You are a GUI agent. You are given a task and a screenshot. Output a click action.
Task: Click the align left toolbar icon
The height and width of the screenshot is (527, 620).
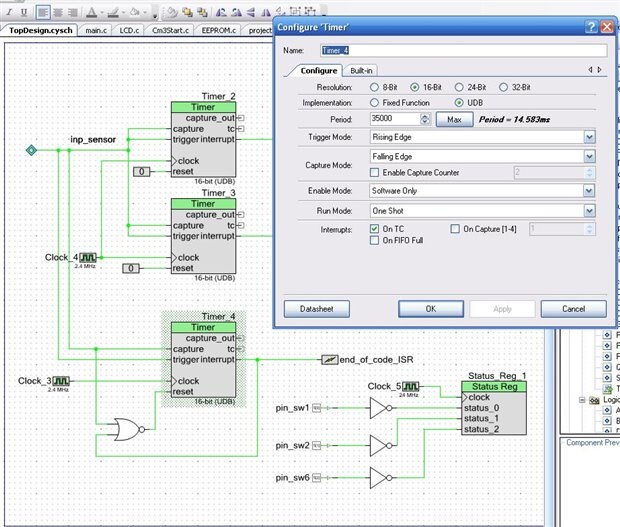tap(43, 13)
